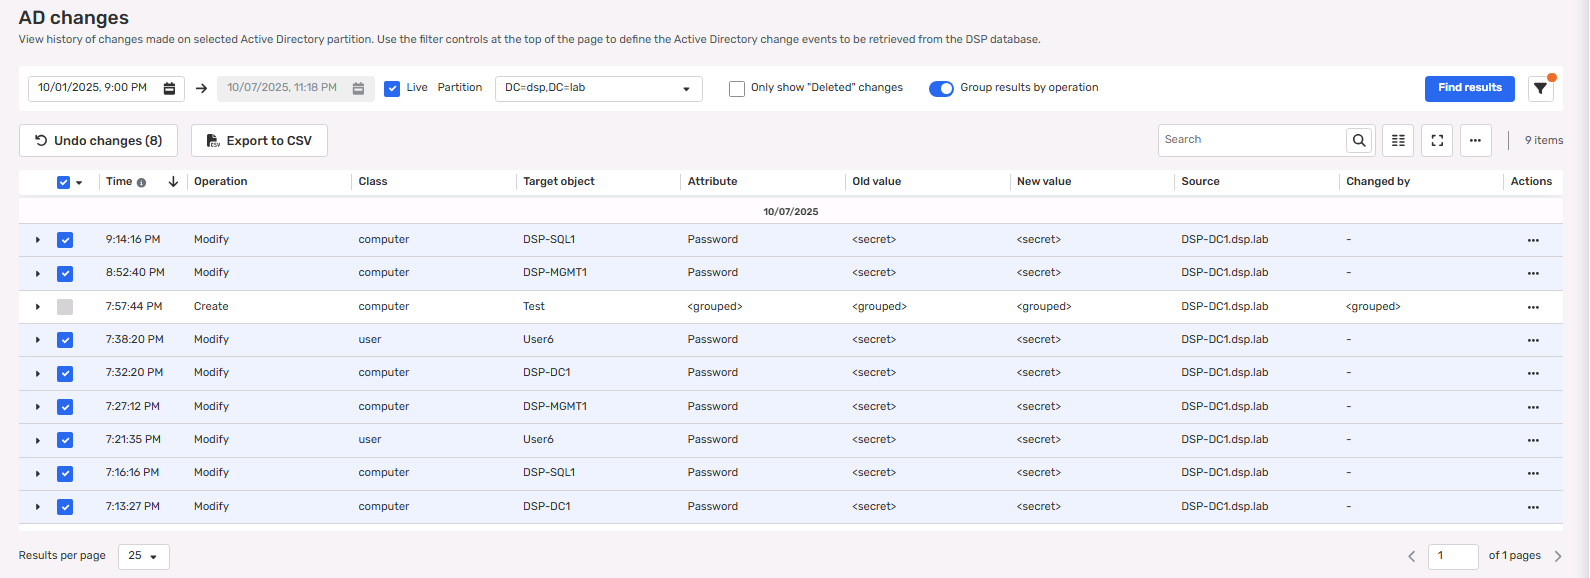Screen dimensions: 1590x578
Task: Open toolbar more options ellipsis
Action: [x=1475, y=141]
